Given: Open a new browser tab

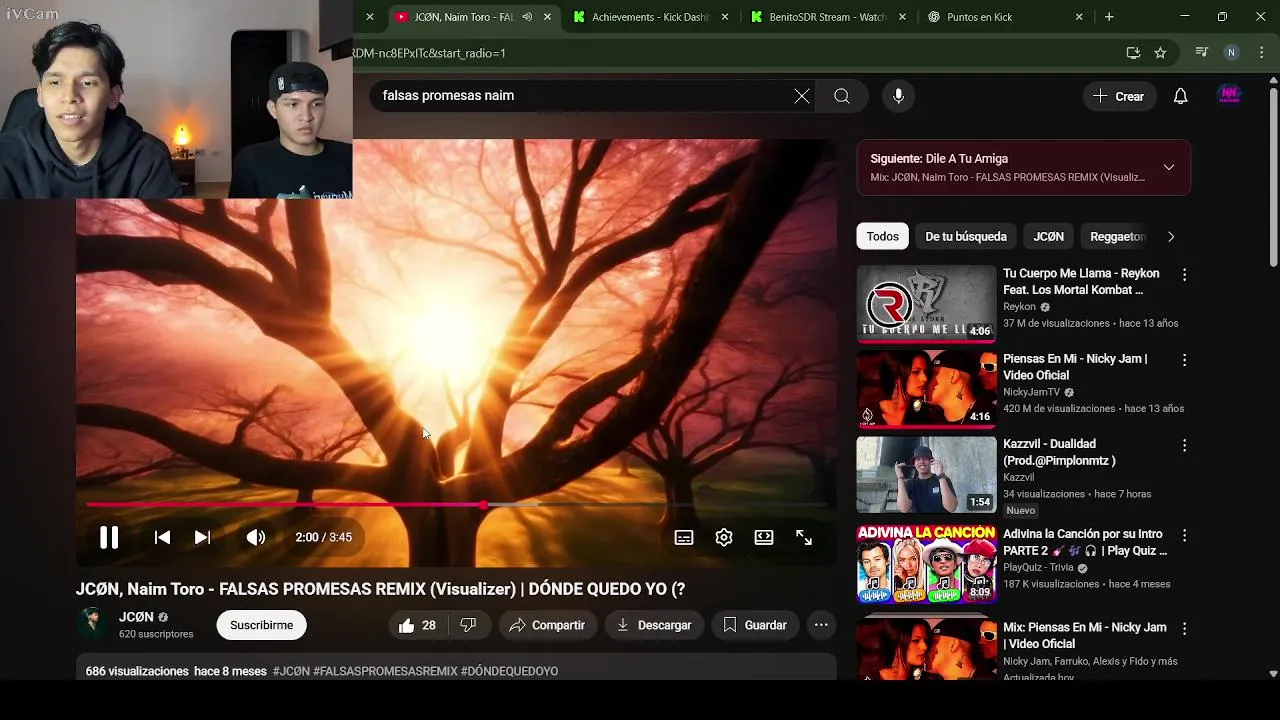Looking at the screenshot, I should tap(1109, 17).
